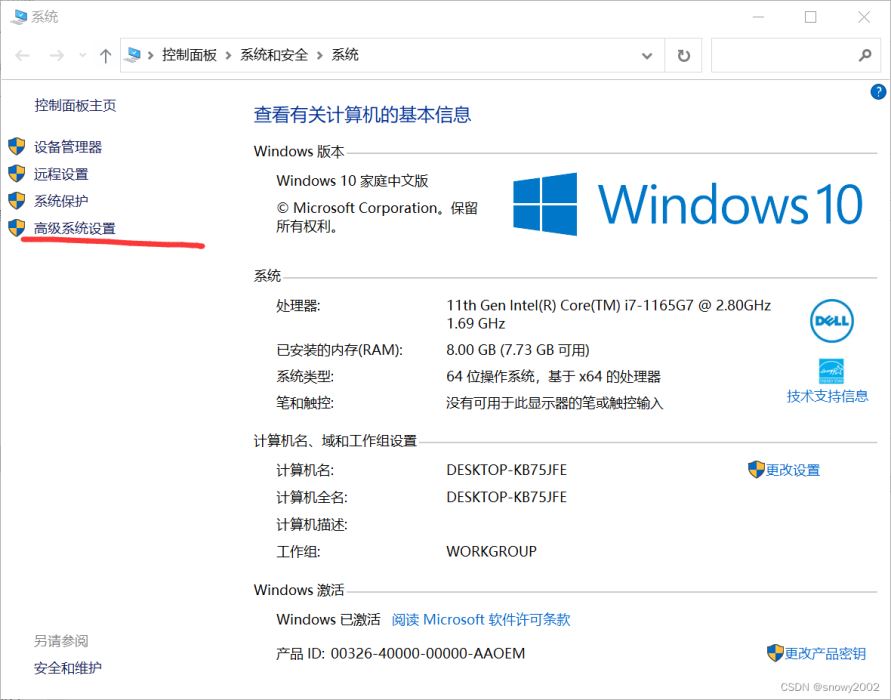Click the back navigation arrow
The image size is (891, 700).
(x=22, y=55)
